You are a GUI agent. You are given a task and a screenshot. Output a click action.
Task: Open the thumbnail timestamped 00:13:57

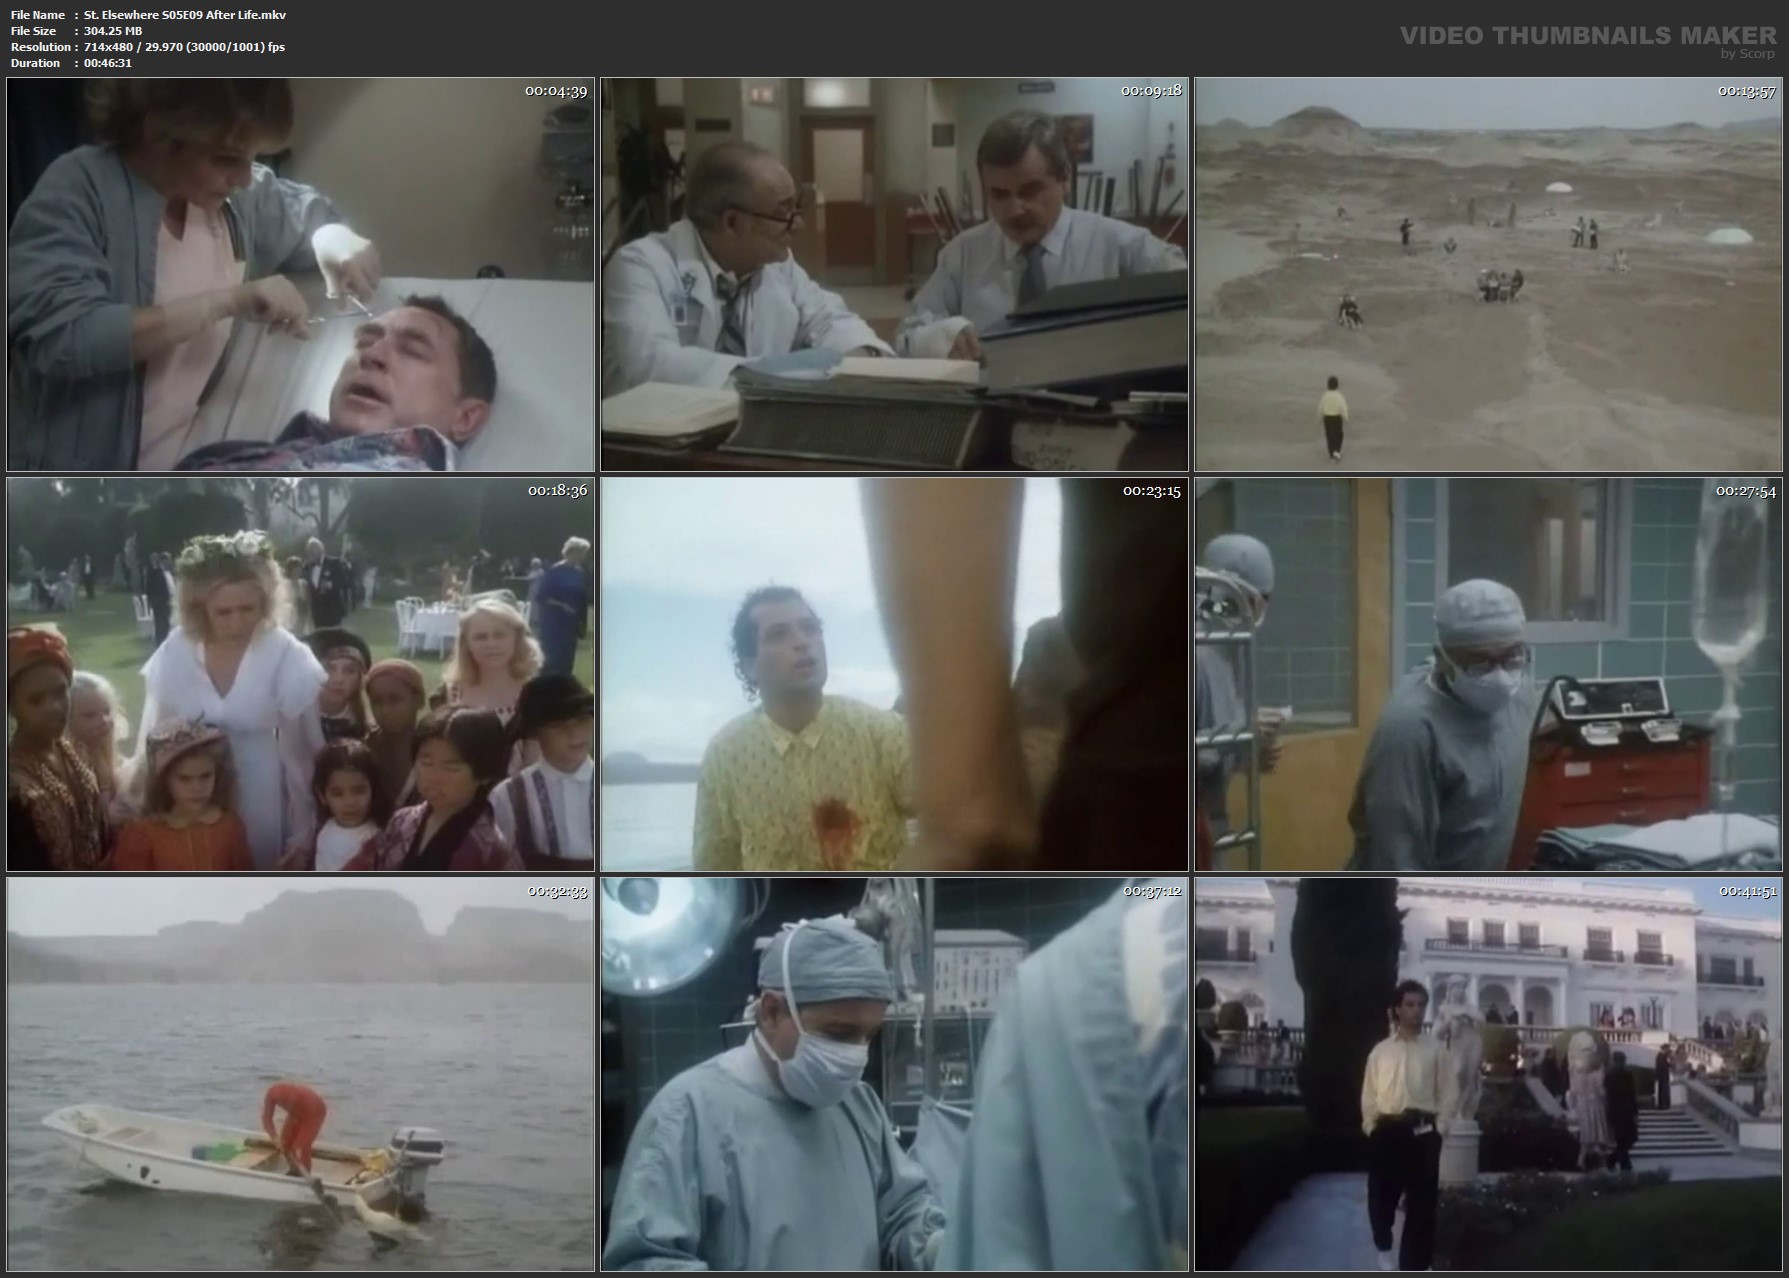pyautogui.click(x=1489, y=274)
